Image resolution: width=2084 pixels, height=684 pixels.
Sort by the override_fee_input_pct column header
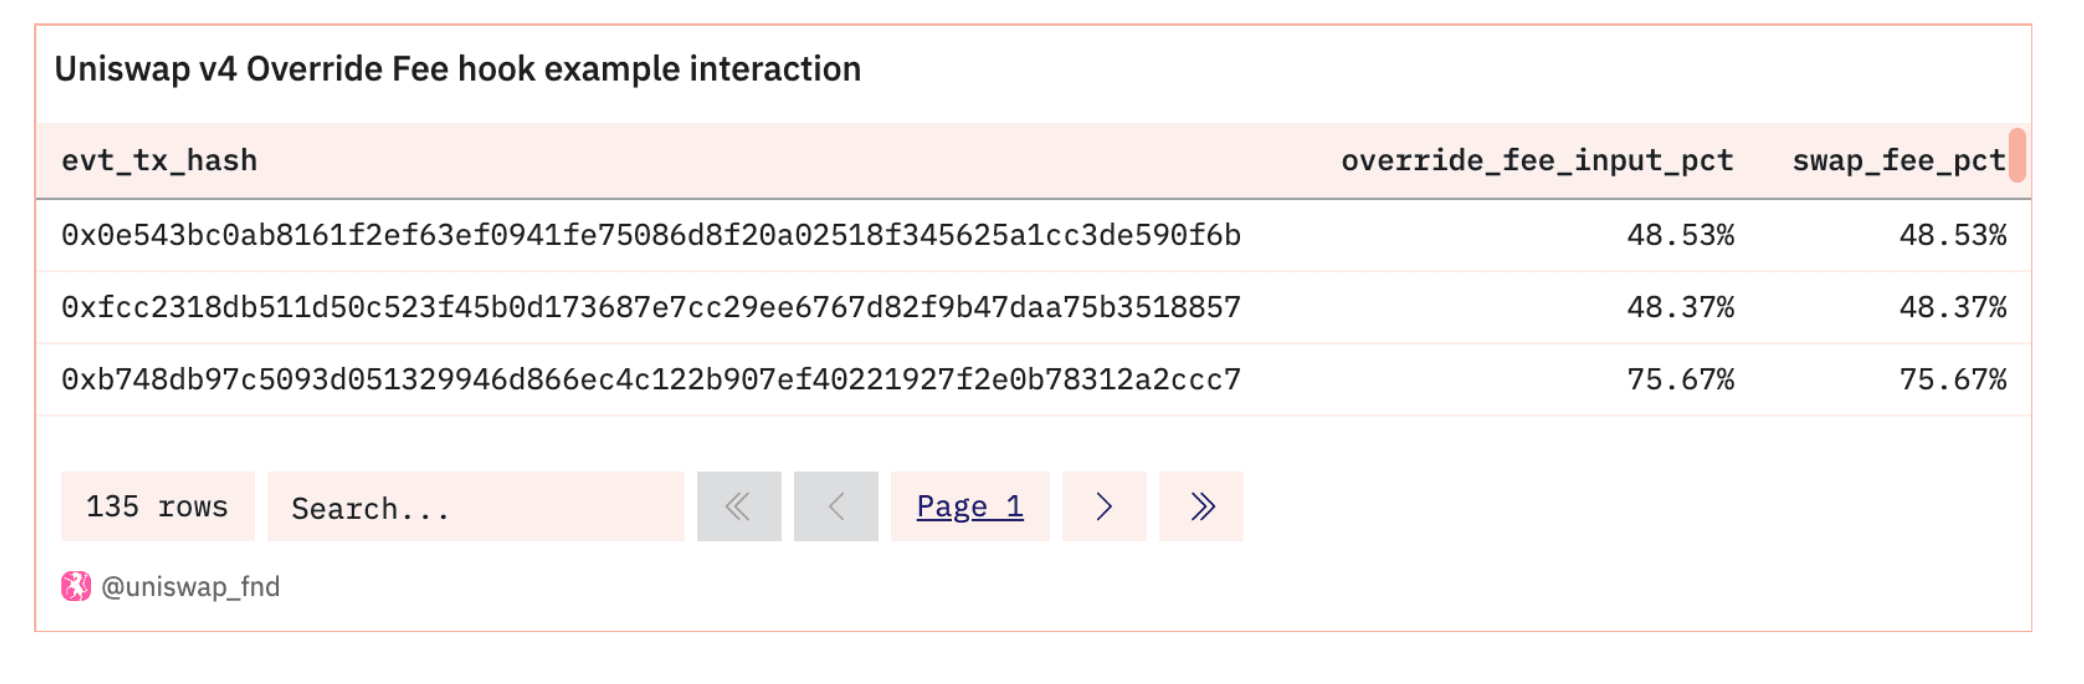[x=1536, y=161]
